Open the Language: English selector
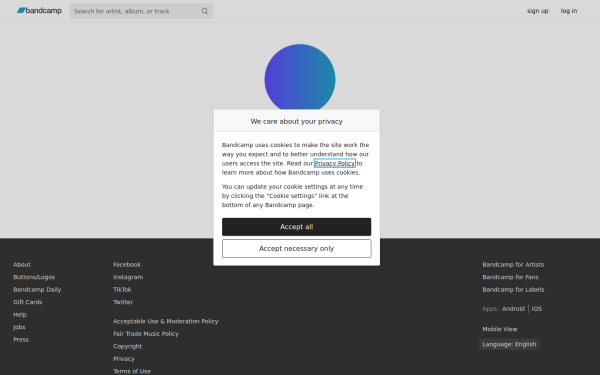Viewport: 600px width, 375px height. pos(509,344)
